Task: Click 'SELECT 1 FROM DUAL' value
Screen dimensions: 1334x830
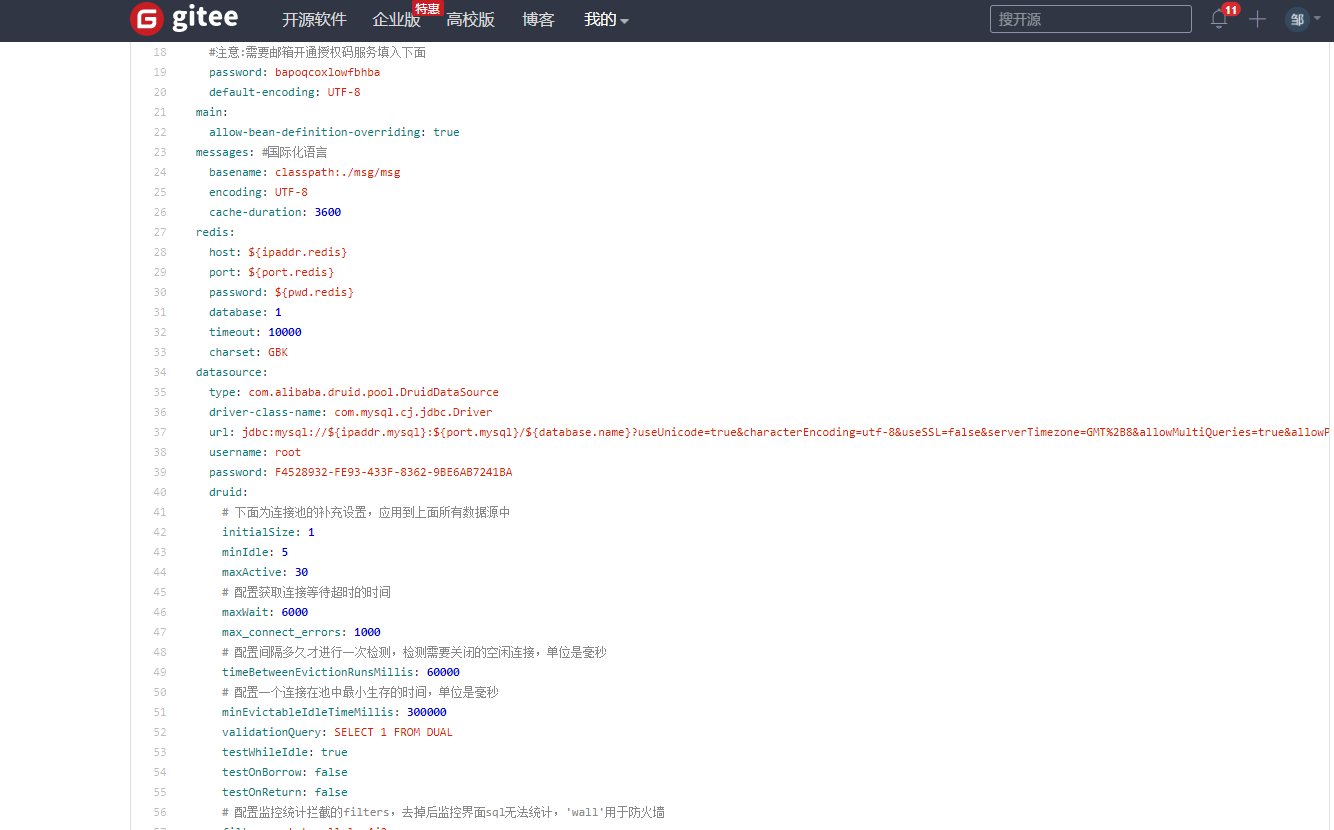Action: [393, 732]
